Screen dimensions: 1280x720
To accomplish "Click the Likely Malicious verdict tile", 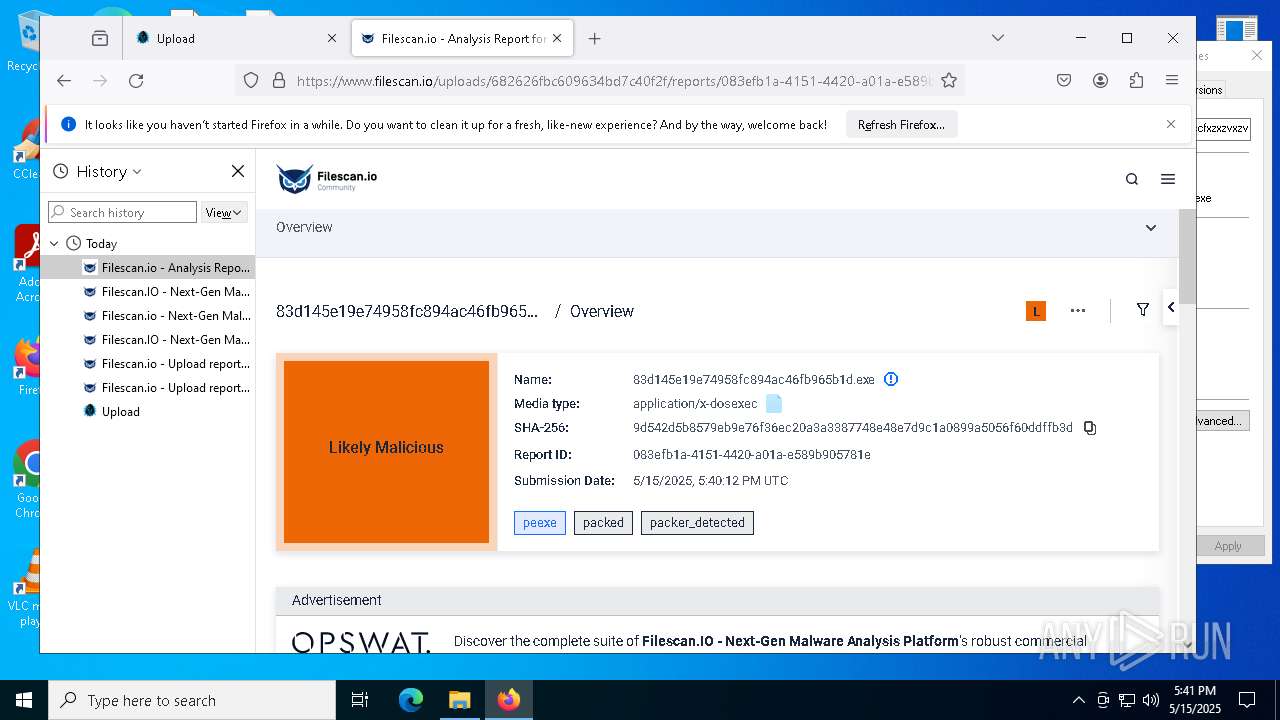I will pos(386,452).
